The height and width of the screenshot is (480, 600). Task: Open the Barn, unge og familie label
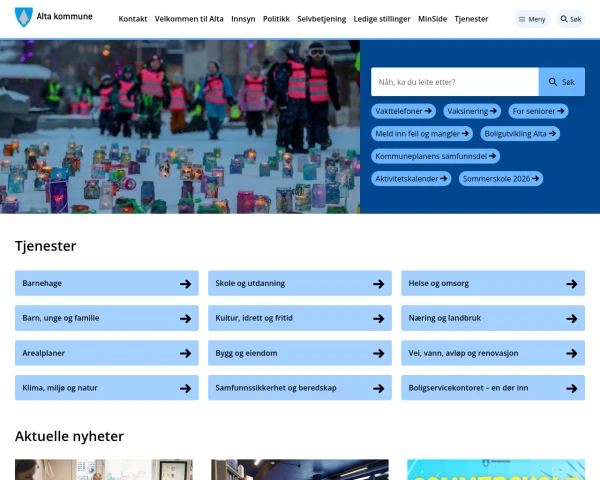61,318
